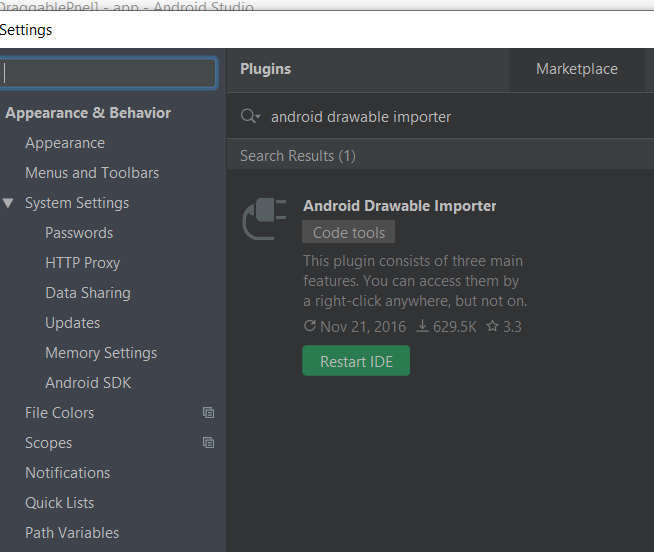Click the Restart IDE button
654x552 pixels.
point(356,361)
